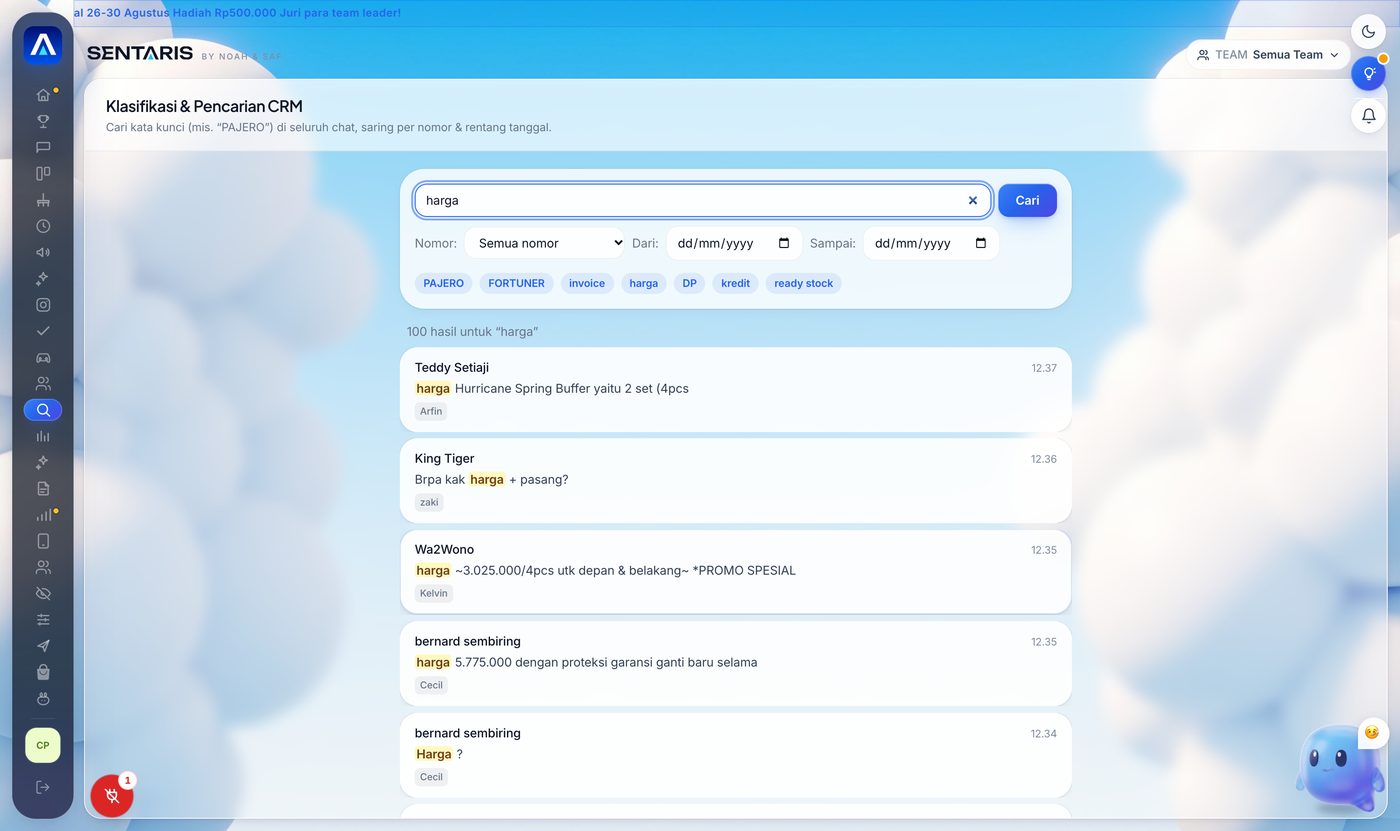Click the lightbulb tips button
Screen dimensions: 1400x831
(1369, 74)
